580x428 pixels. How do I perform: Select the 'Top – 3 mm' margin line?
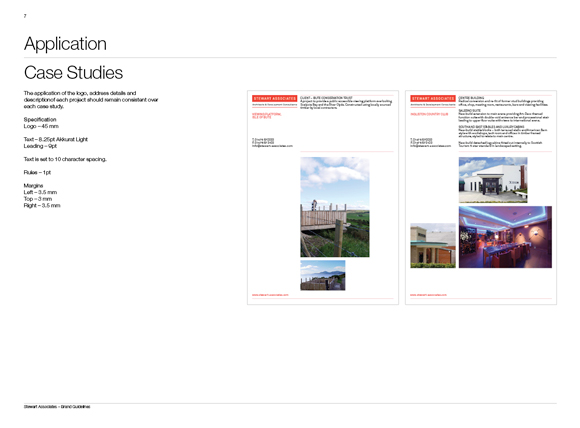[x=38, y=199]
